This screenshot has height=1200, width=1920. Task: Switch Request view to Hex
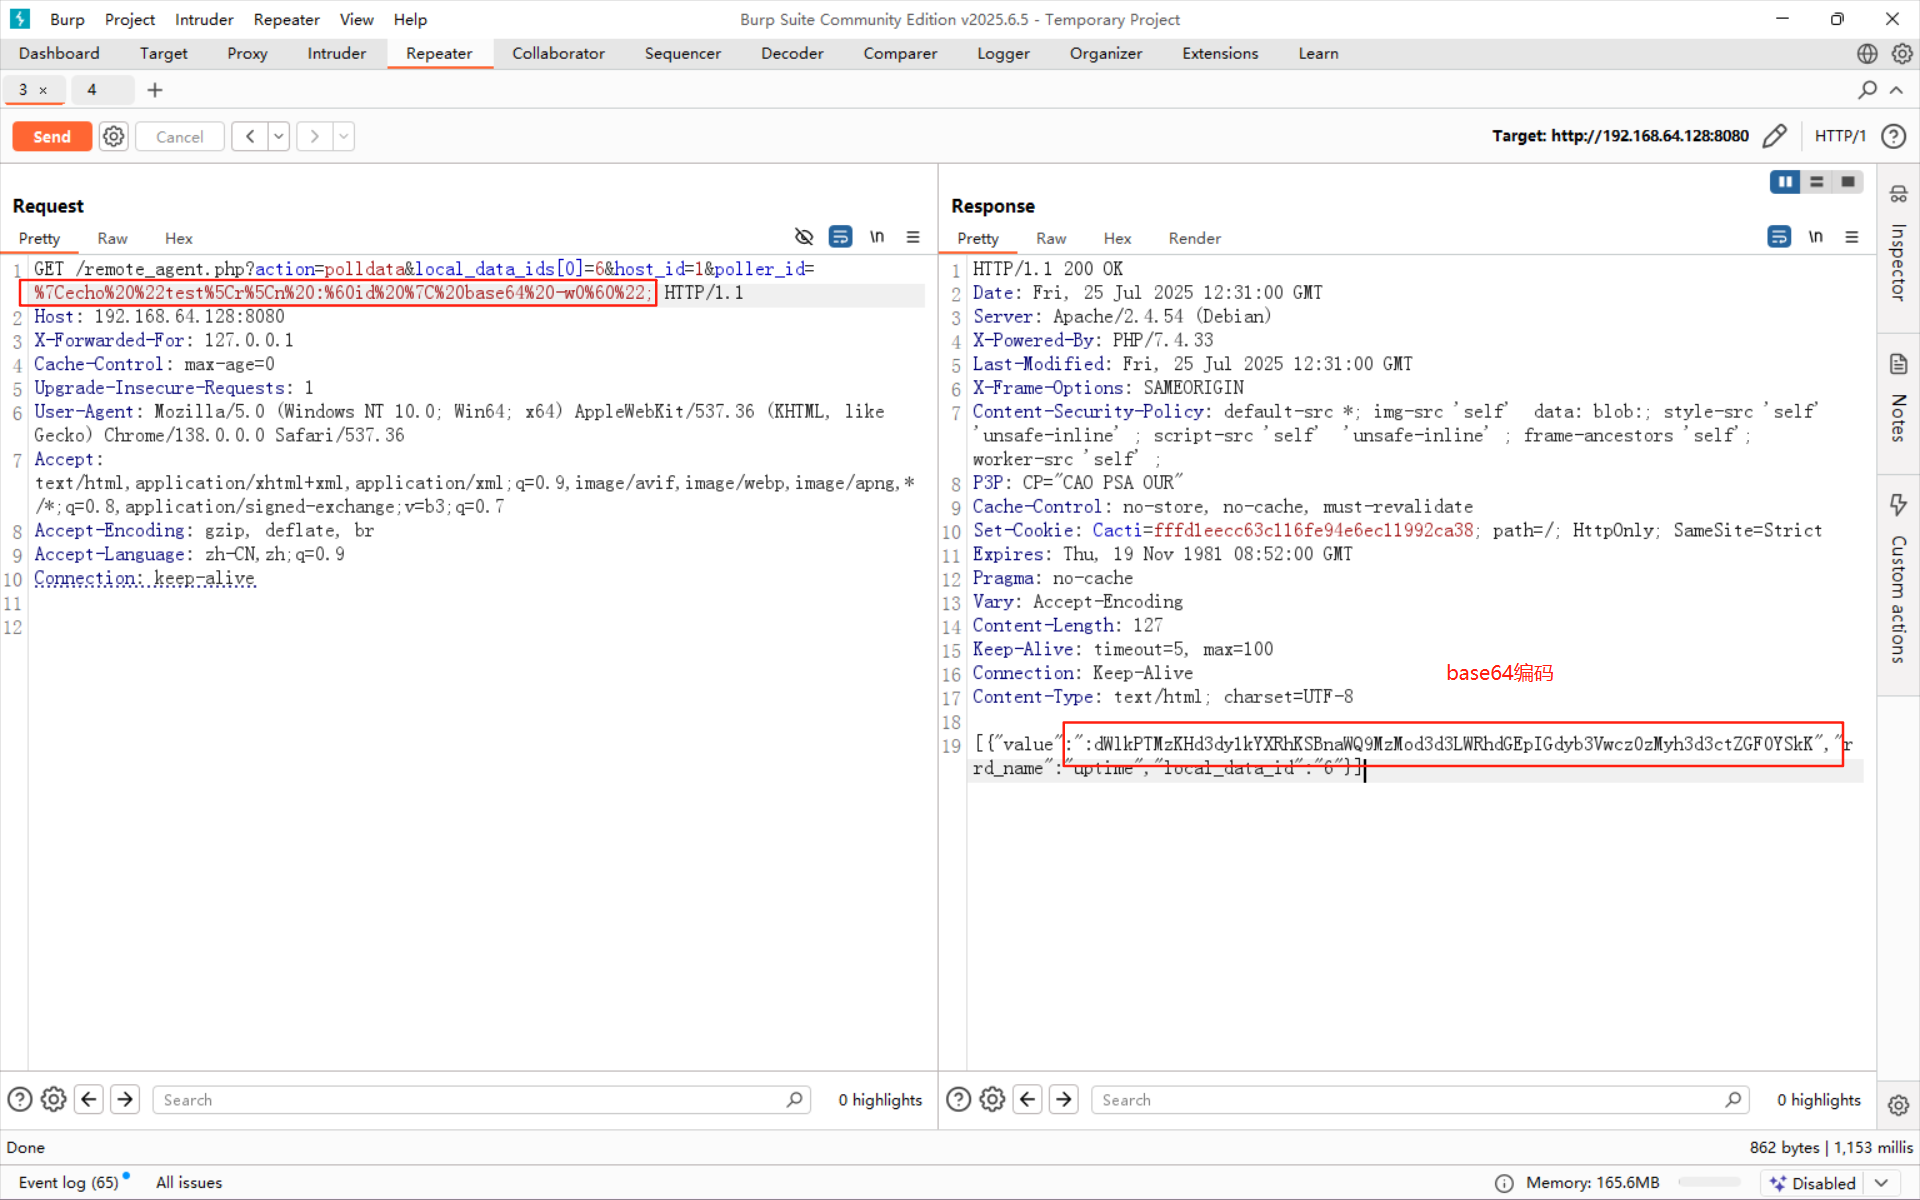[179, 238]
